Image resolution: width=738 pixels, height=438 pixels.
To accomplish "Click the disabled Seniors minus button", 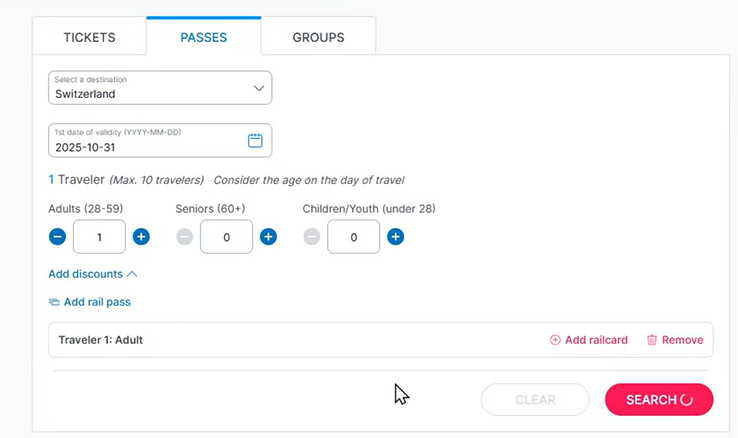I will click(x=184, y=237).
